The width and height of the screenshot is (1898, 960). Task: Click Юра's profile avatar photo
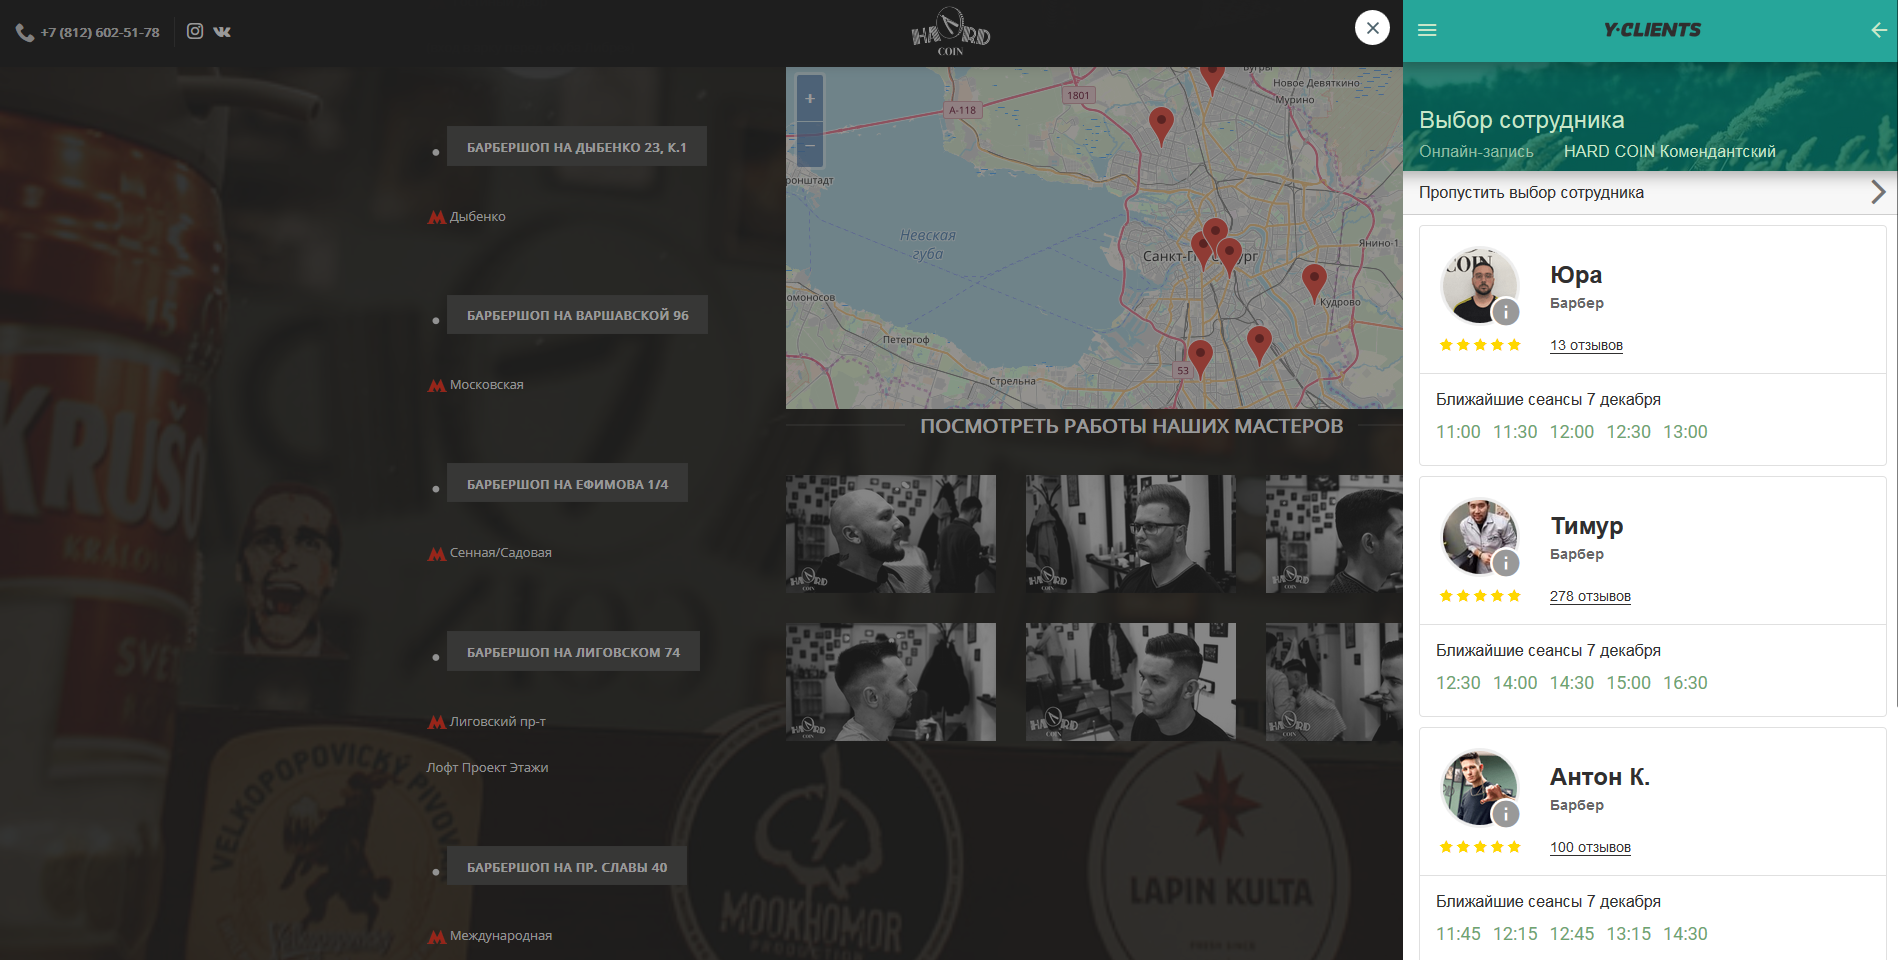[1480, 286]
